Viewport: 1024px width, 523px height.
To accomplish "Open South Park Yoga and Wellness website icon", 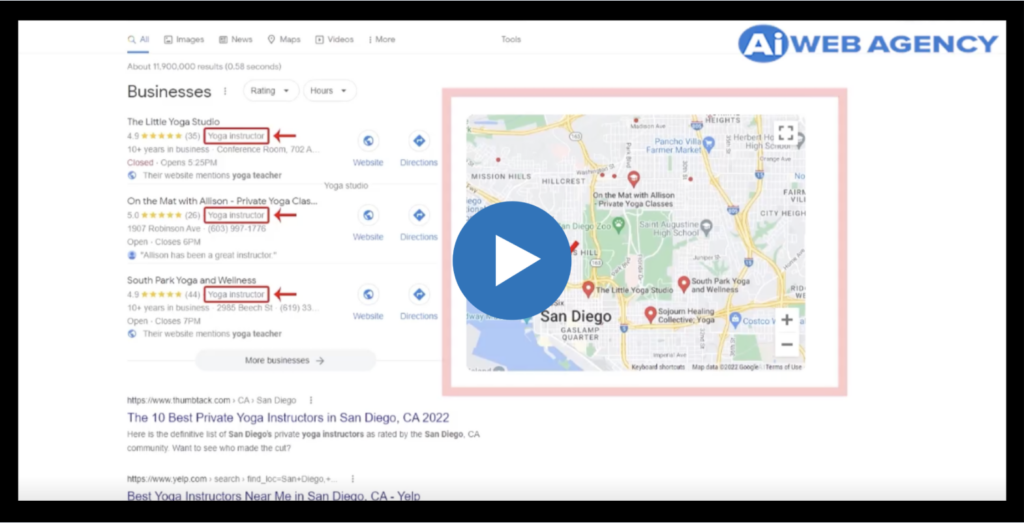I will click(368, 295).
